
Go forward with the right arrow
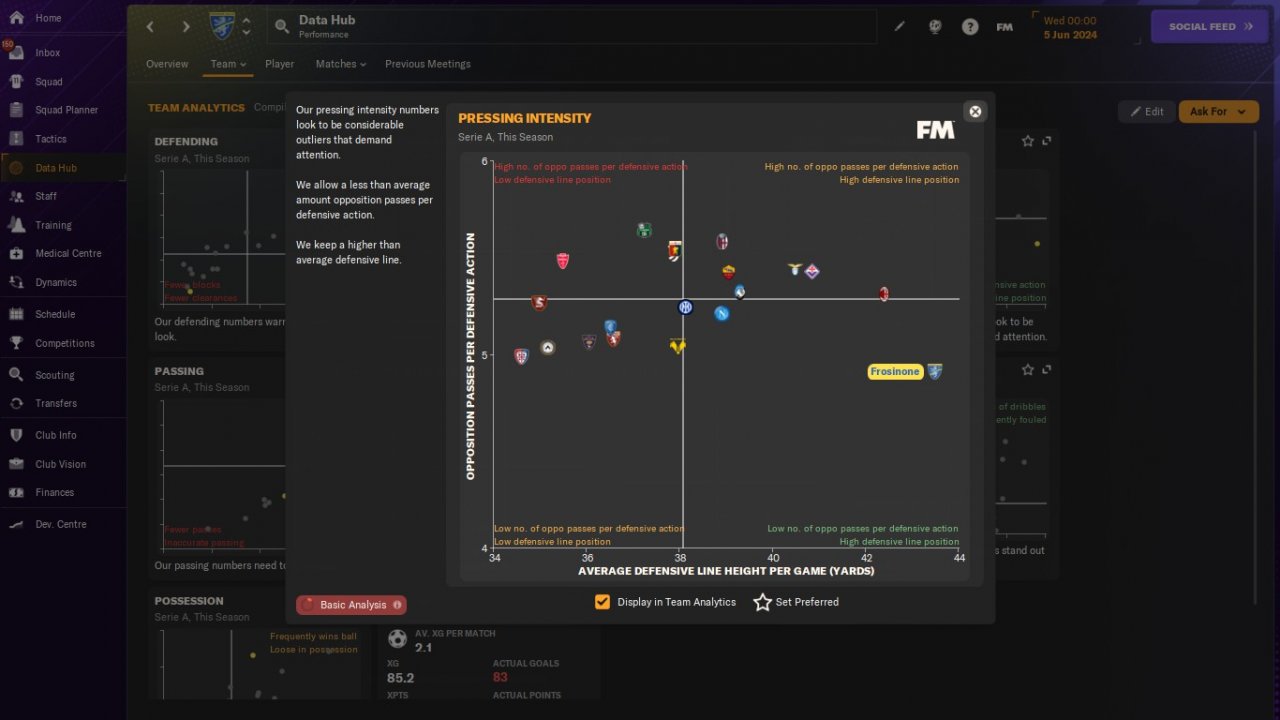coord(185,27)
